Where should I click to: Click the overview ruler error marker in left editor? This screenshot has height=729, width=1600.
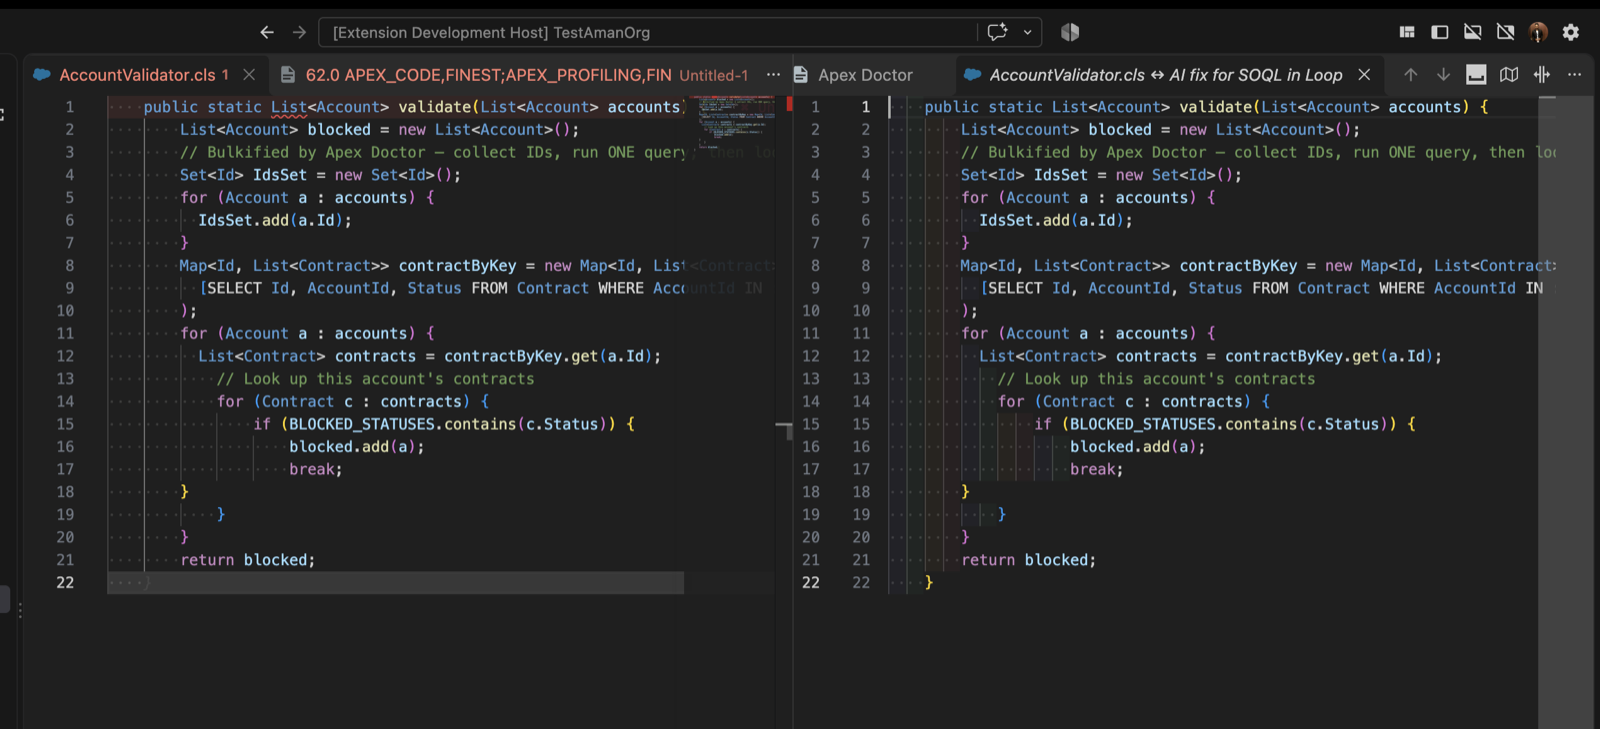click(x=790, y=103)
